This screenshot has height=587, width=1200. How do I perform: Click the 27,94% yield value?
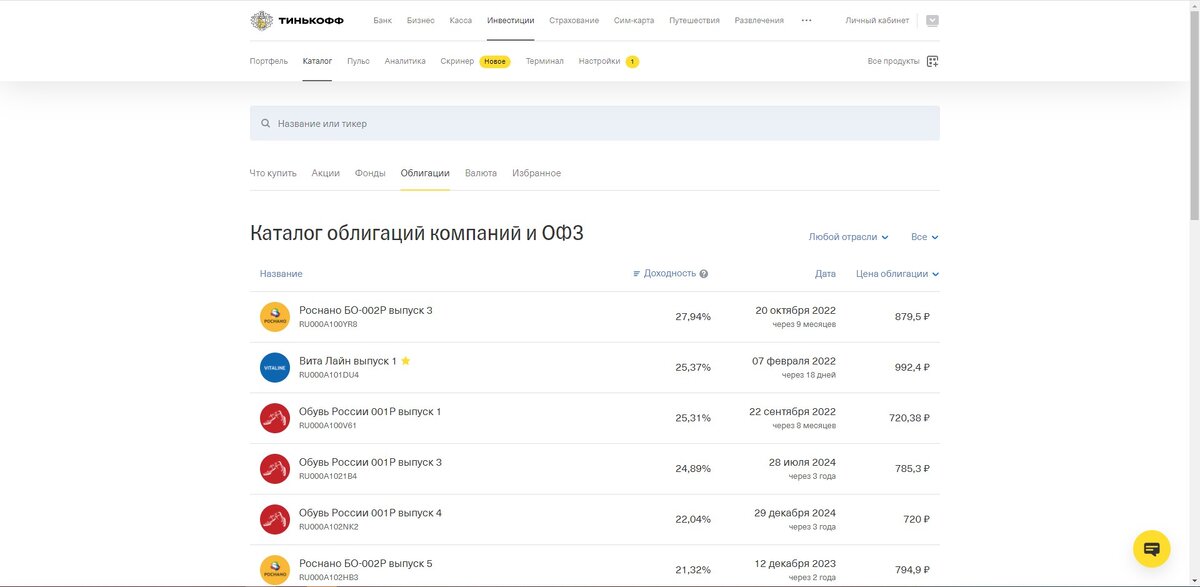click(693, 317)
